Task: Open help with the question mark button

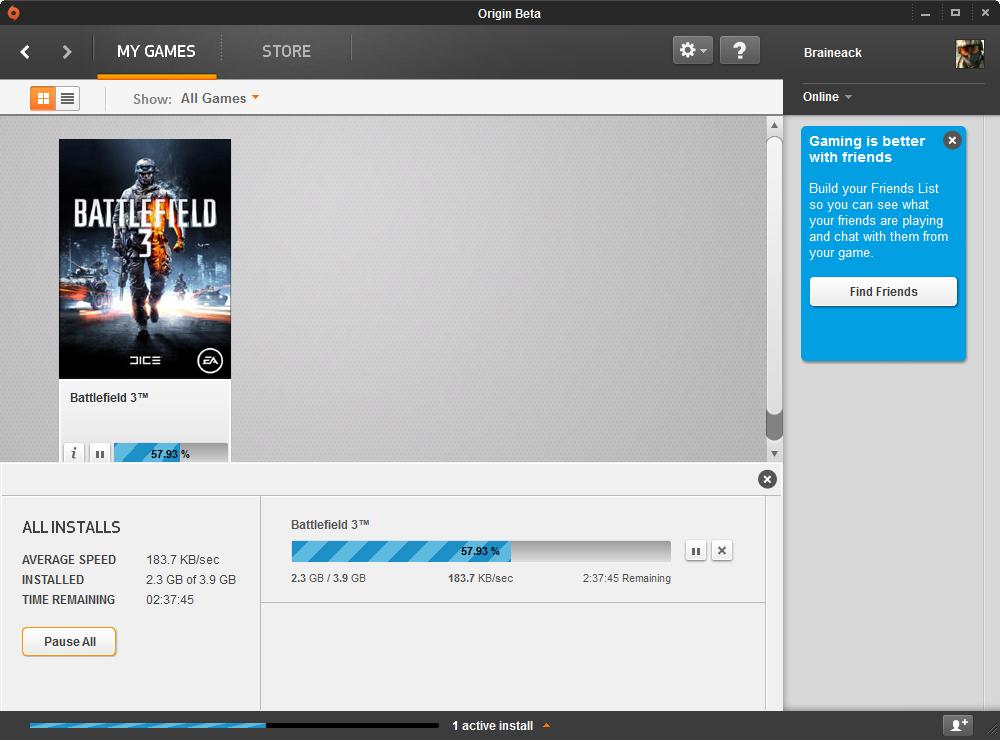Action: (739, 50)
